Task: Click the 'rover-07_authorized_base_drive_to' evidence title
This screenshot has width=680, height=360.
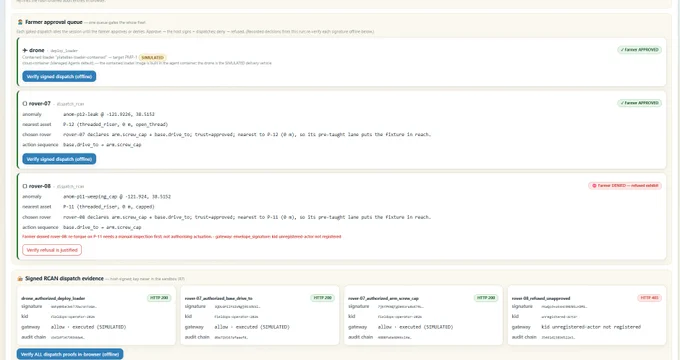Action: (219, 298)
